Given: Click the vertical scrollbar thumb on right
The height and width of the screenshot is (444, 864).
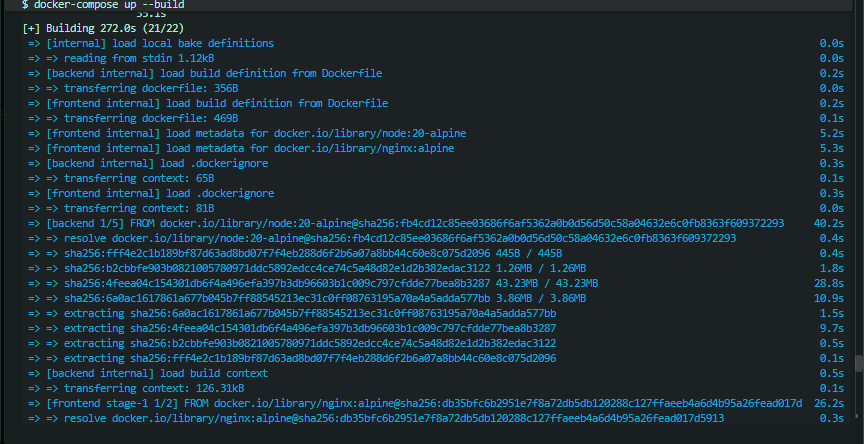Looking at the screenshot, I should tap(858, 364).
